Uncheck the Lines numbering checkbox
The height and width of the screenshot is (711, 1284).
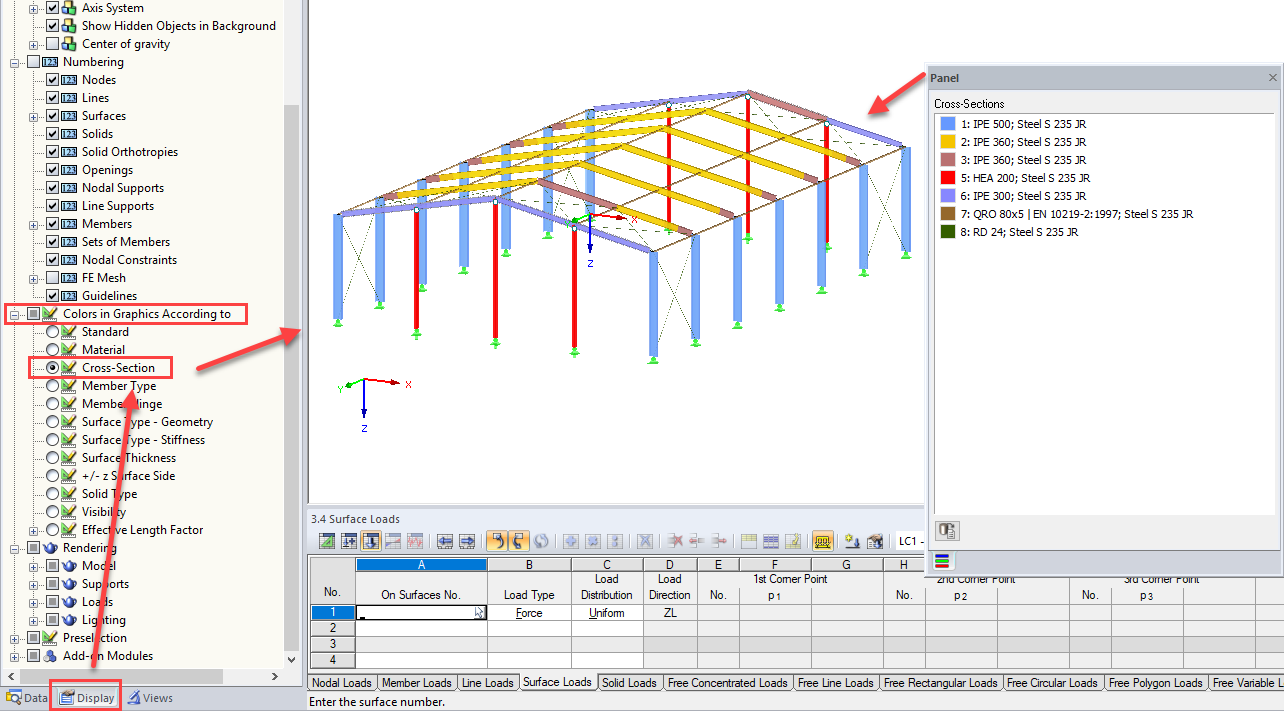pos(53,98)
